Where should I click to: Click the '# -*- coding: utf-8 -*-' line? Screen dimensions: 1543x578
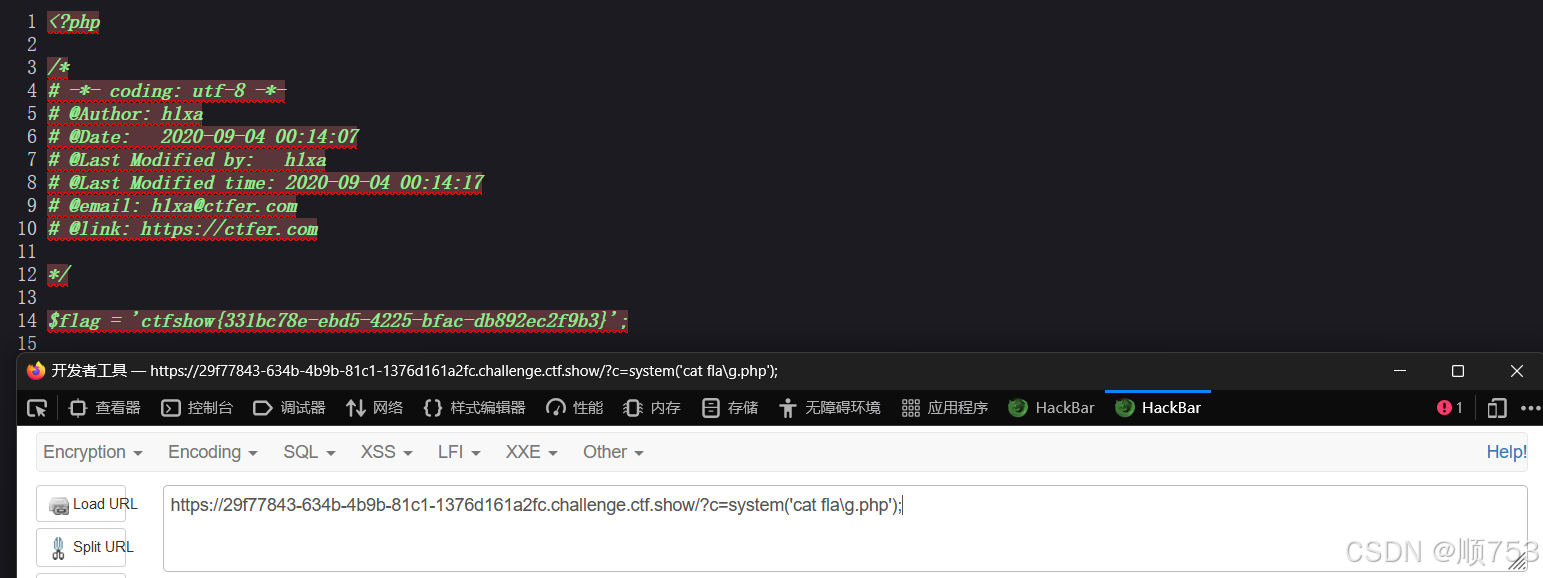point(167,90)
